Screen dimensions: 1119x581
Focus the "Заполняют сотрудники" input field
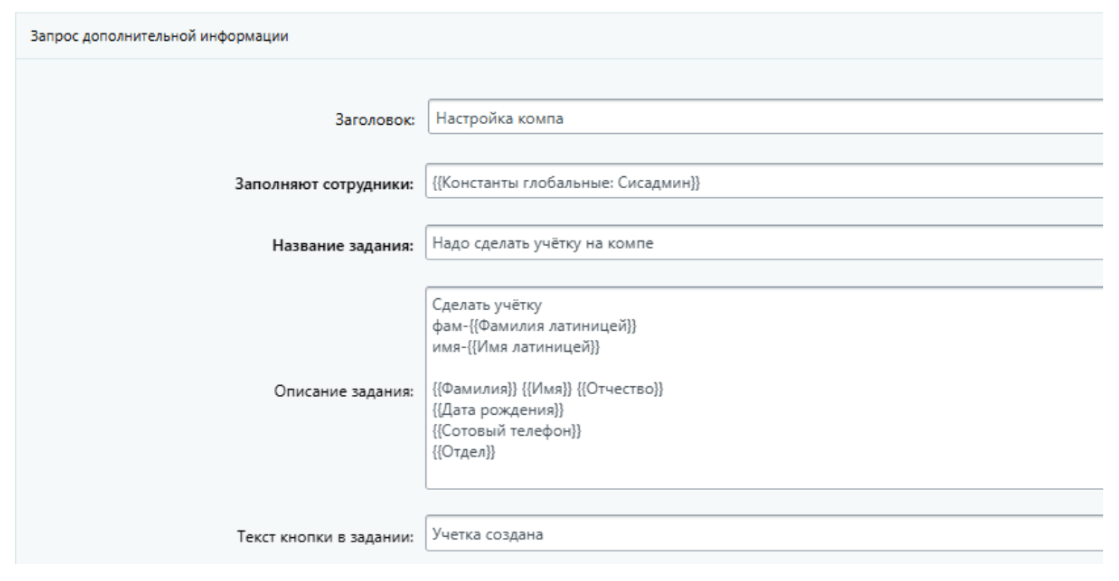[760, 184]
